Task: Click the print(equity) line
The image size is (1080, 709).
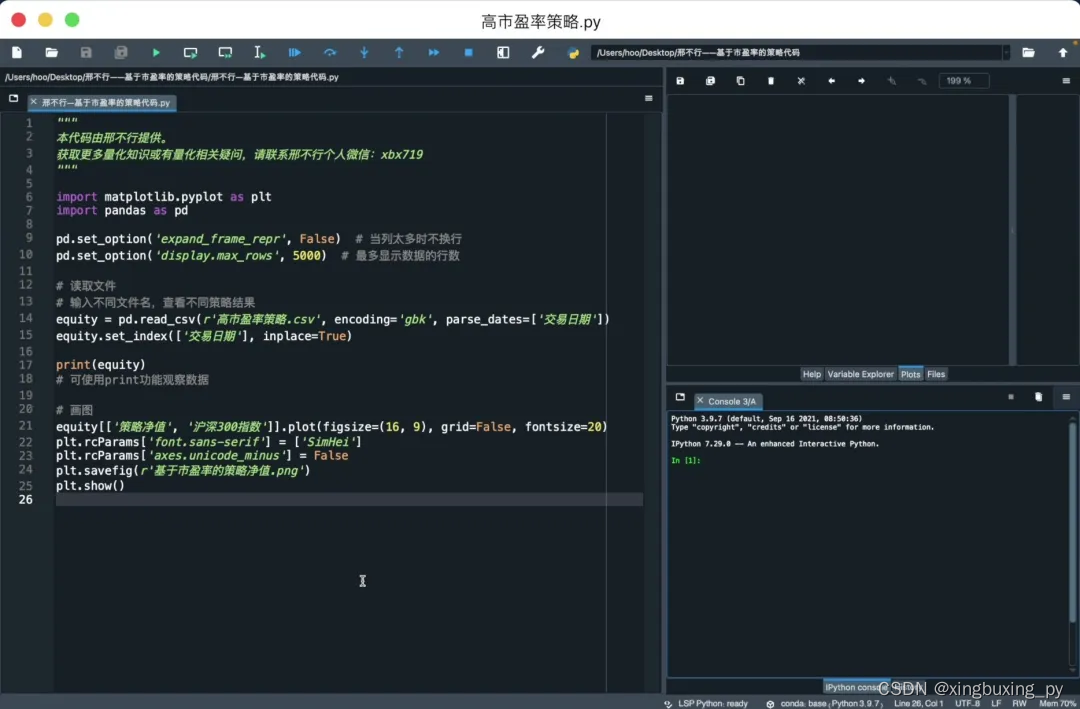Action: (x=101, y=364)
